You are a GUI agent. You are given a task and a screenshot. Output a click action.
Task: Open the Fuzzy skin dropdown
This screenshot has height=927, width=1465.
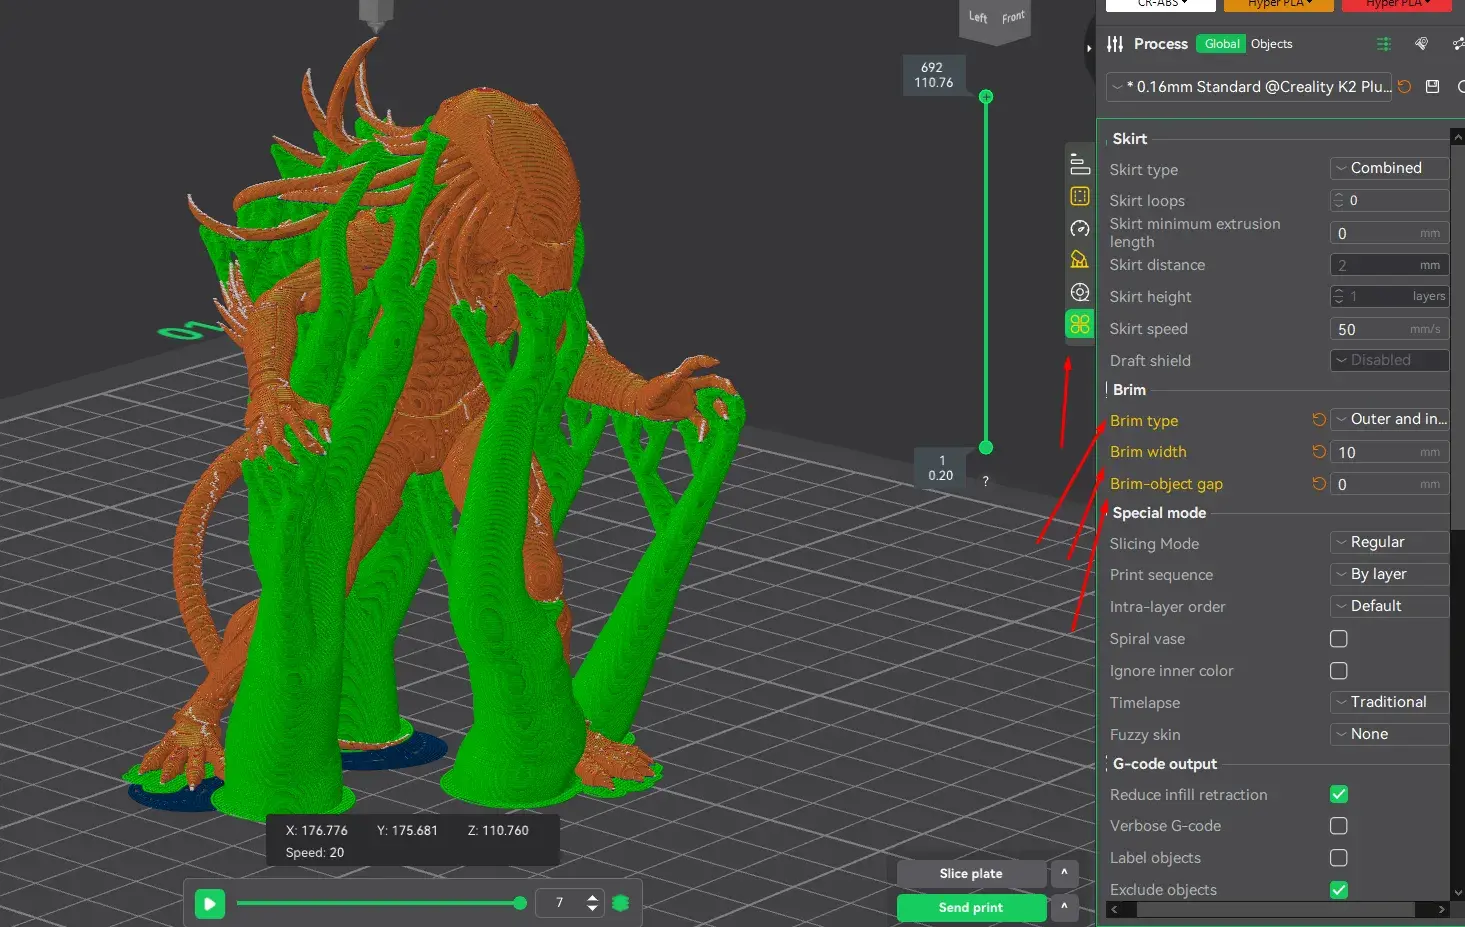click(x=1388, y=734)
